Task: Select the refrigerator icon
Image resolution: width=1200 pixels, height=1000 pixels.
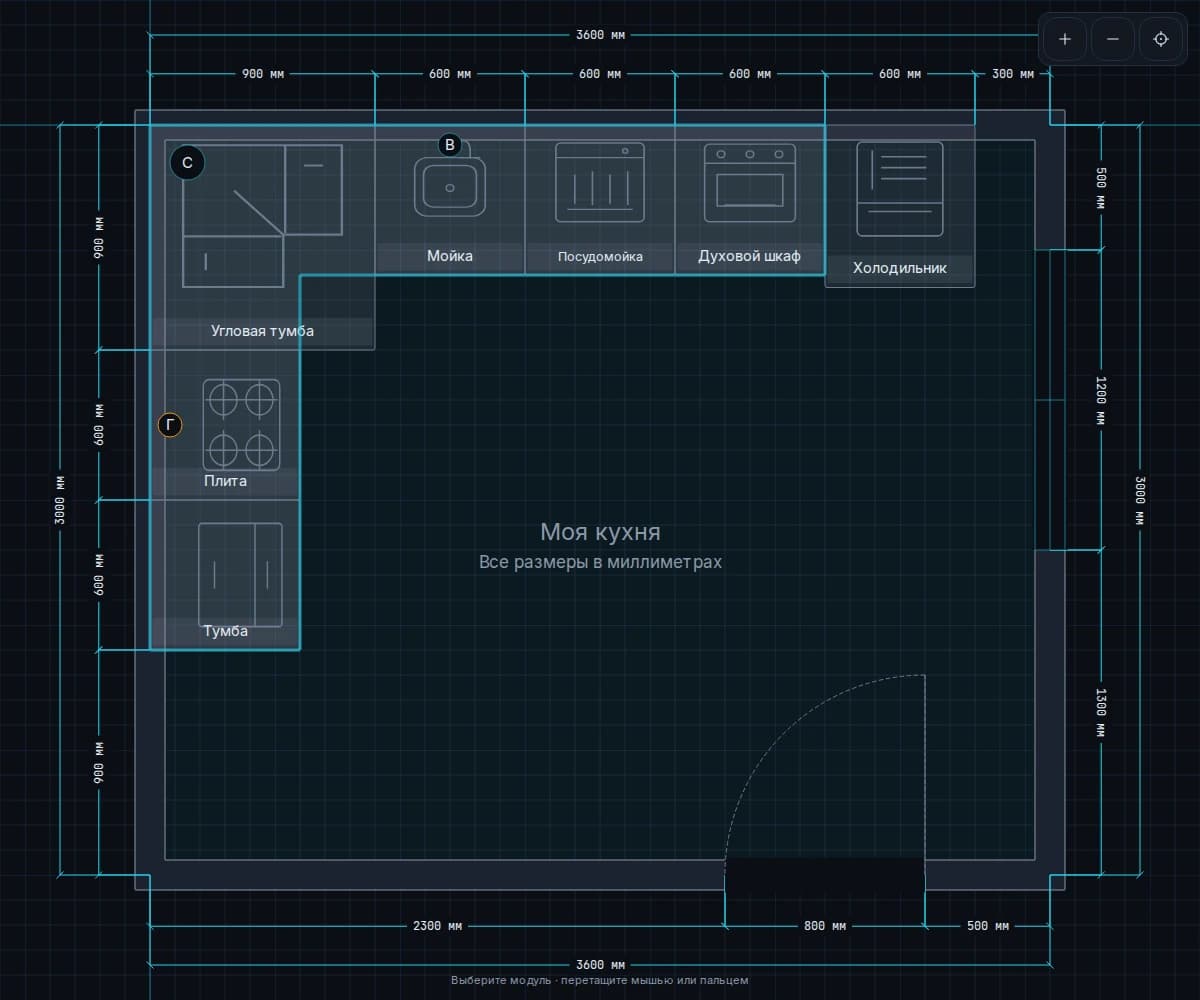Action: [x=900, y=189]
